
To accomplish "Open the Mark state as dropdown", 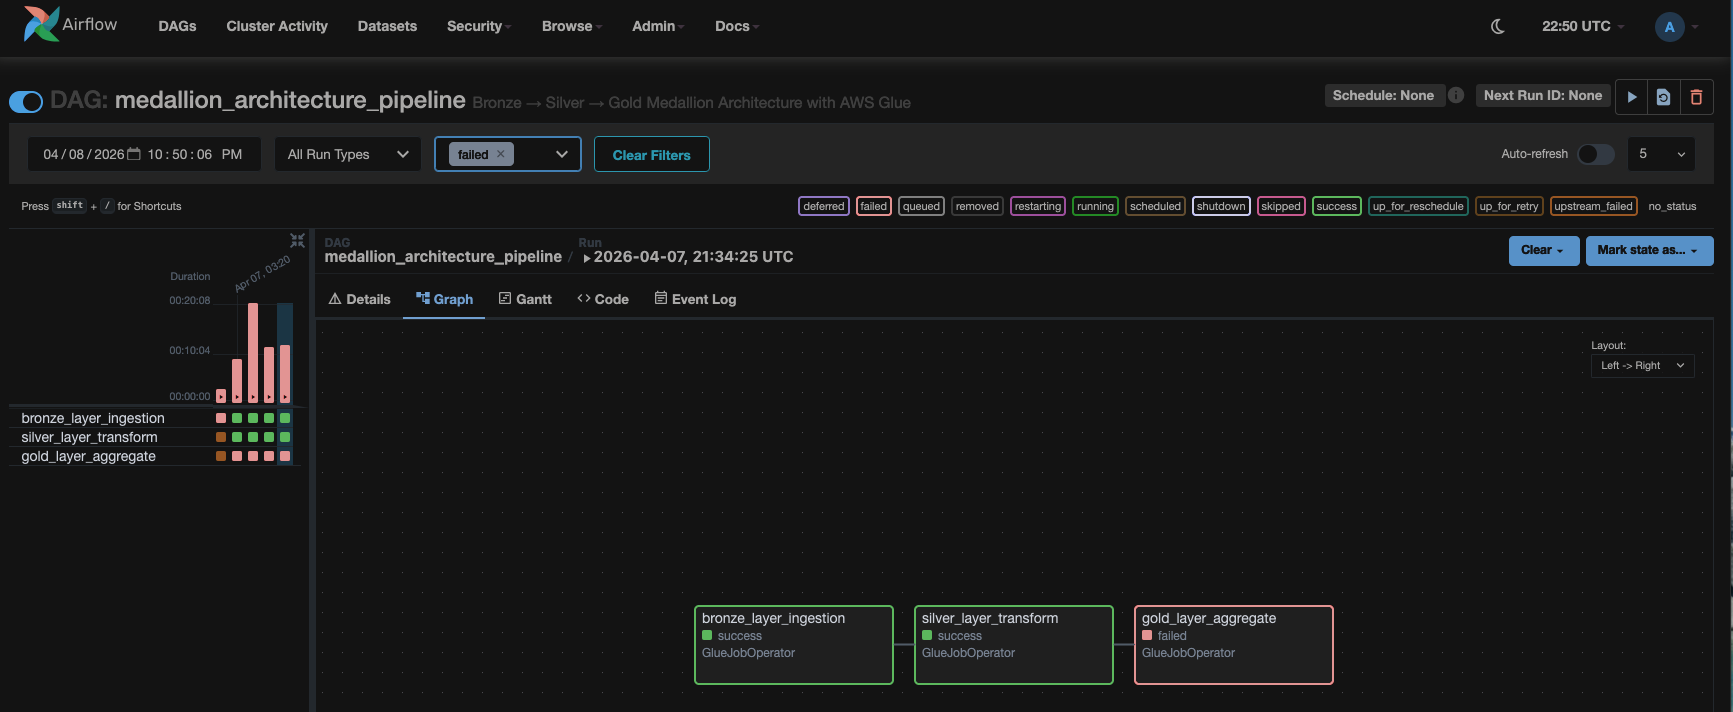I will pyautogui.click(x=1649, y=250).
